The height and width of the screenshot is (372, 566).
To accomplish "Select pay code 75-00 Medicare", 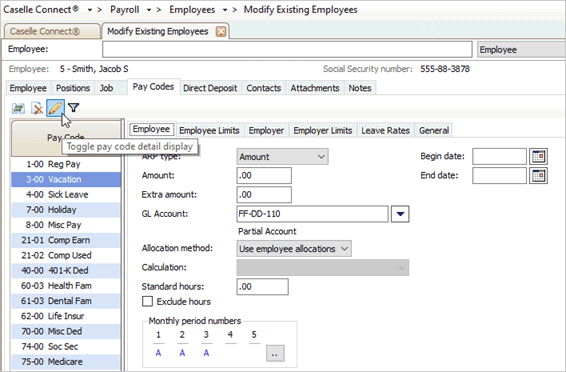I will (66, 362).
